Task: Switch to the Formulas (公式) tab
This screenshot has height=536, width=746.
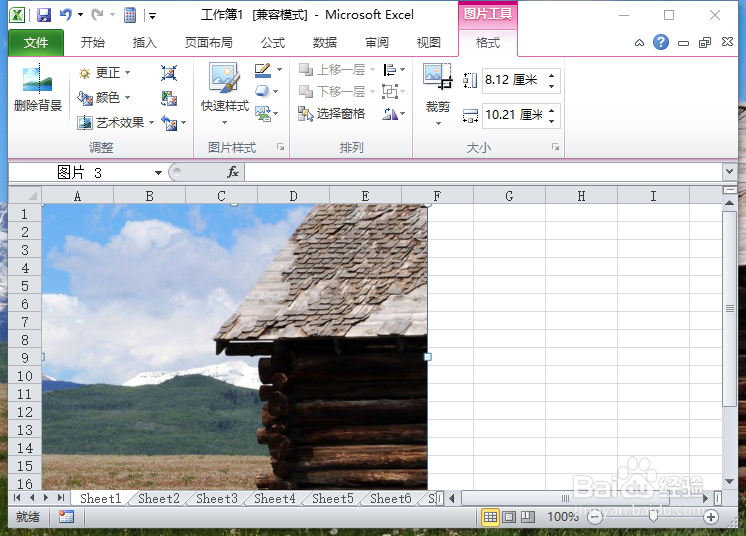Action: coord(273,42)
